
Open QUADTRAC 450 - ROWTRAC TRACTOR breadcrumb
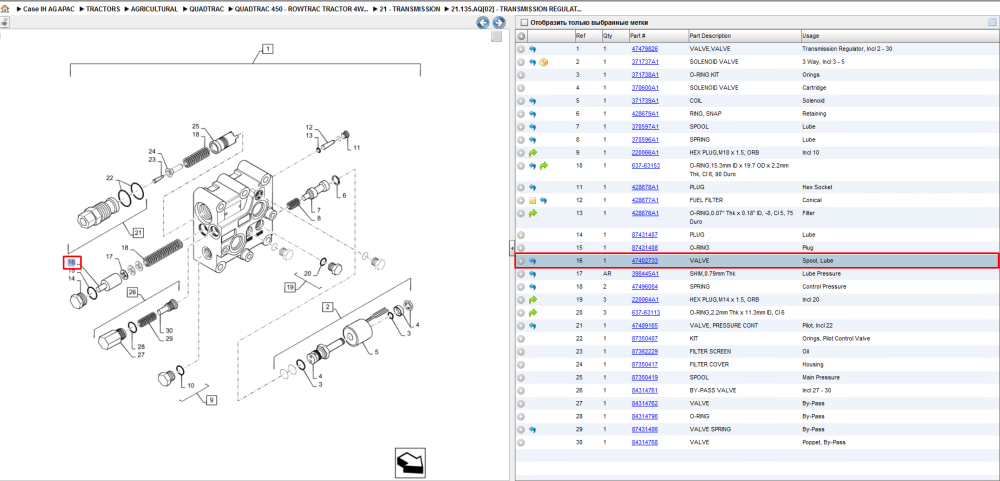click(301, 10)
